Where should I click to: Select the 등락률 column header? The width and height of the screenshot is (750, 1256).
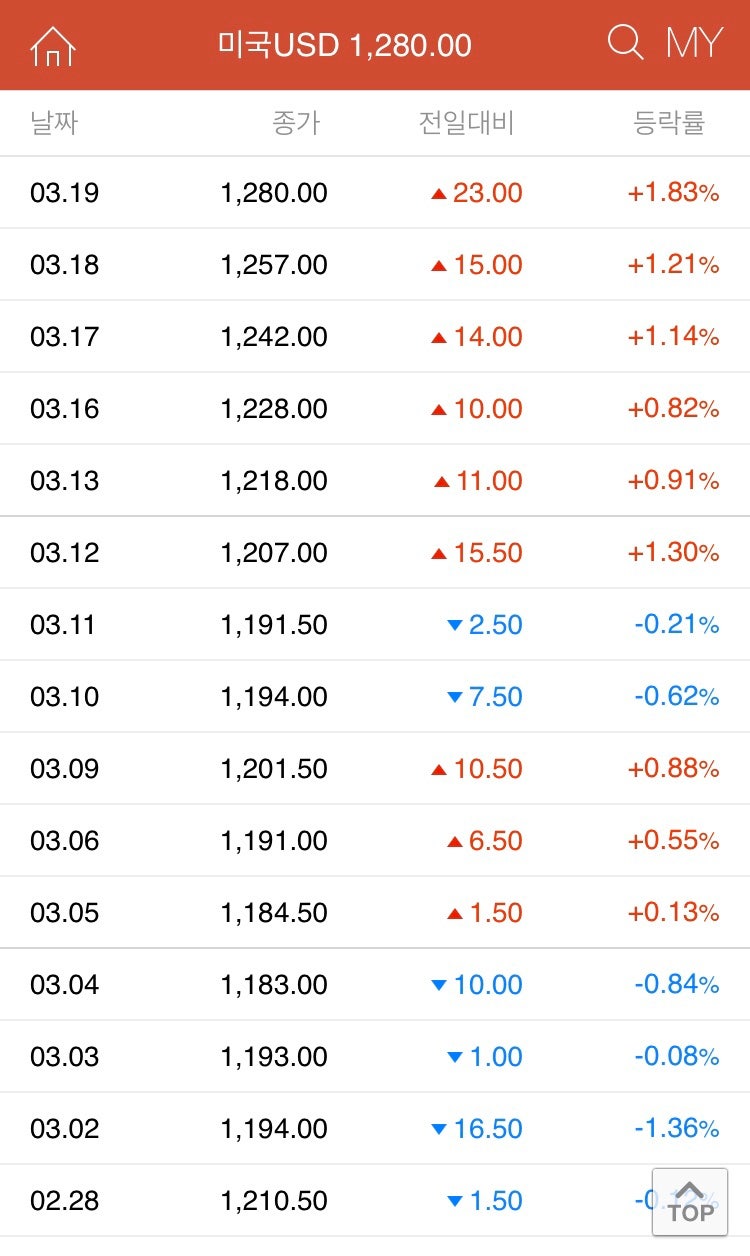[670, 123]
